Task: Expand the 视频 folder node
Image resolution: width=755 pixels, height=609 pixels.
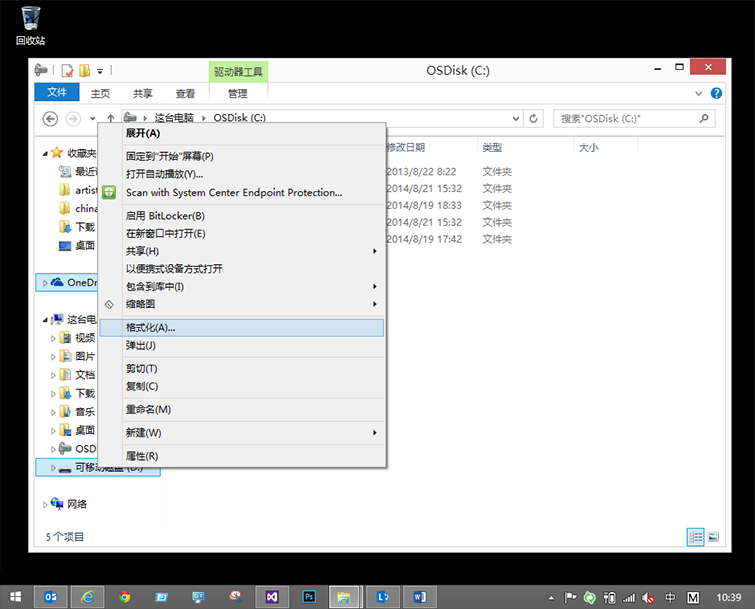Action: tap(53, 338)
